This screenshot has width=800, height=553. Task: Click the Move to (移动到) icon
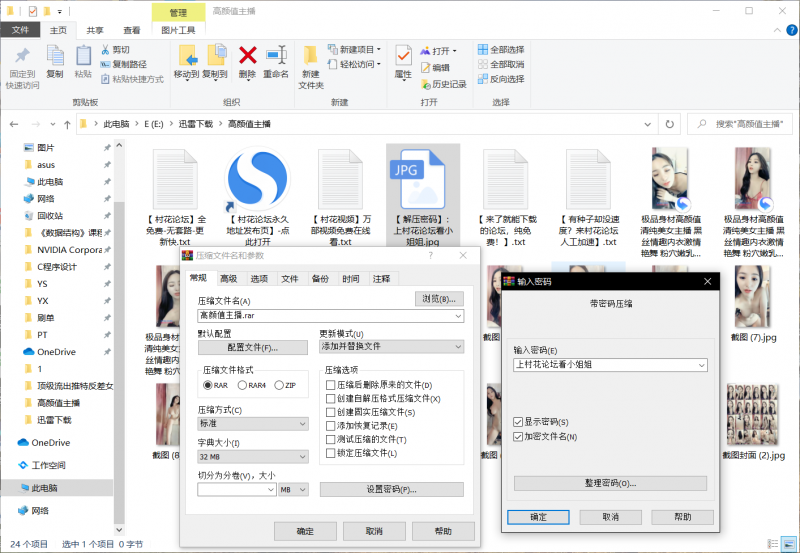[x=186, y=60]
